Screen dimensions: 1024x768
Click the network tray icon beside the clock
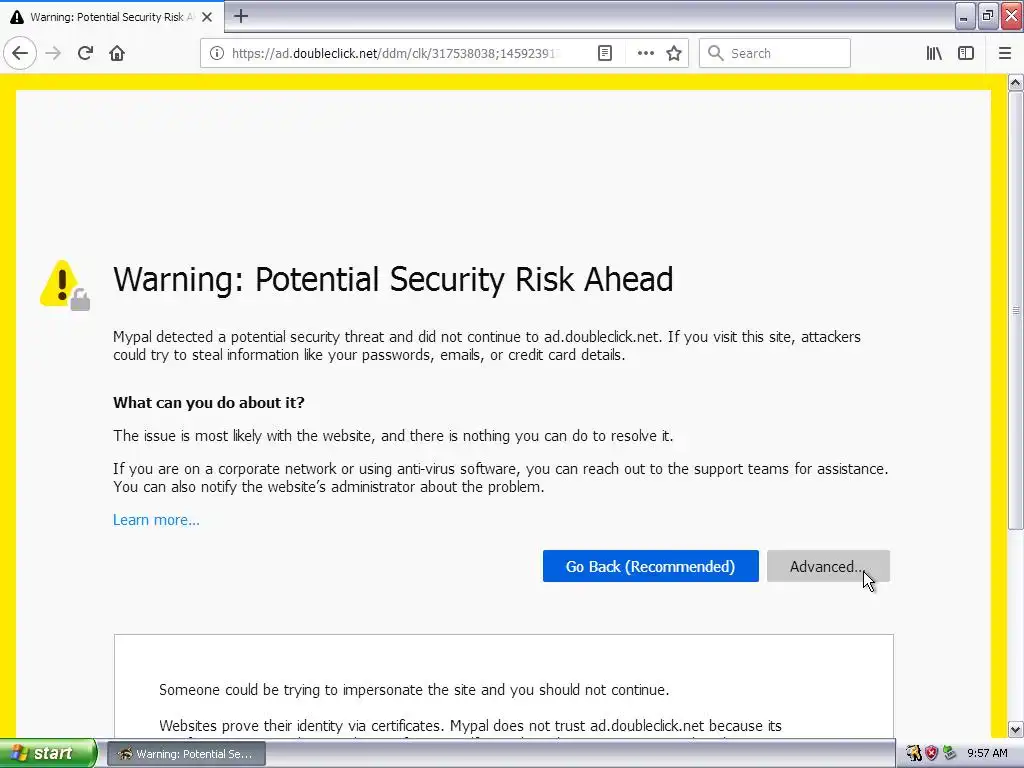pos(950,753)
